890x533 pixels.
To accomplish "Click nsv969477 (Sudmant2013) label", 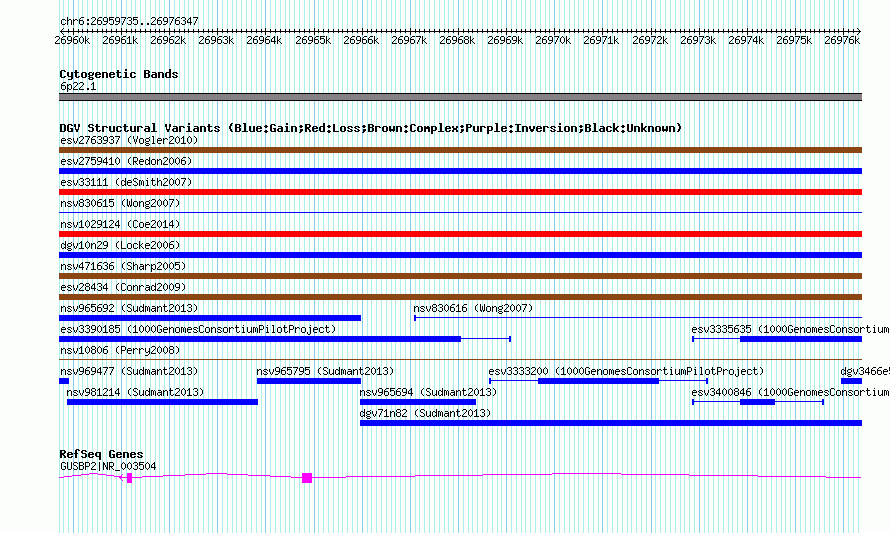I will click(129, 371).
